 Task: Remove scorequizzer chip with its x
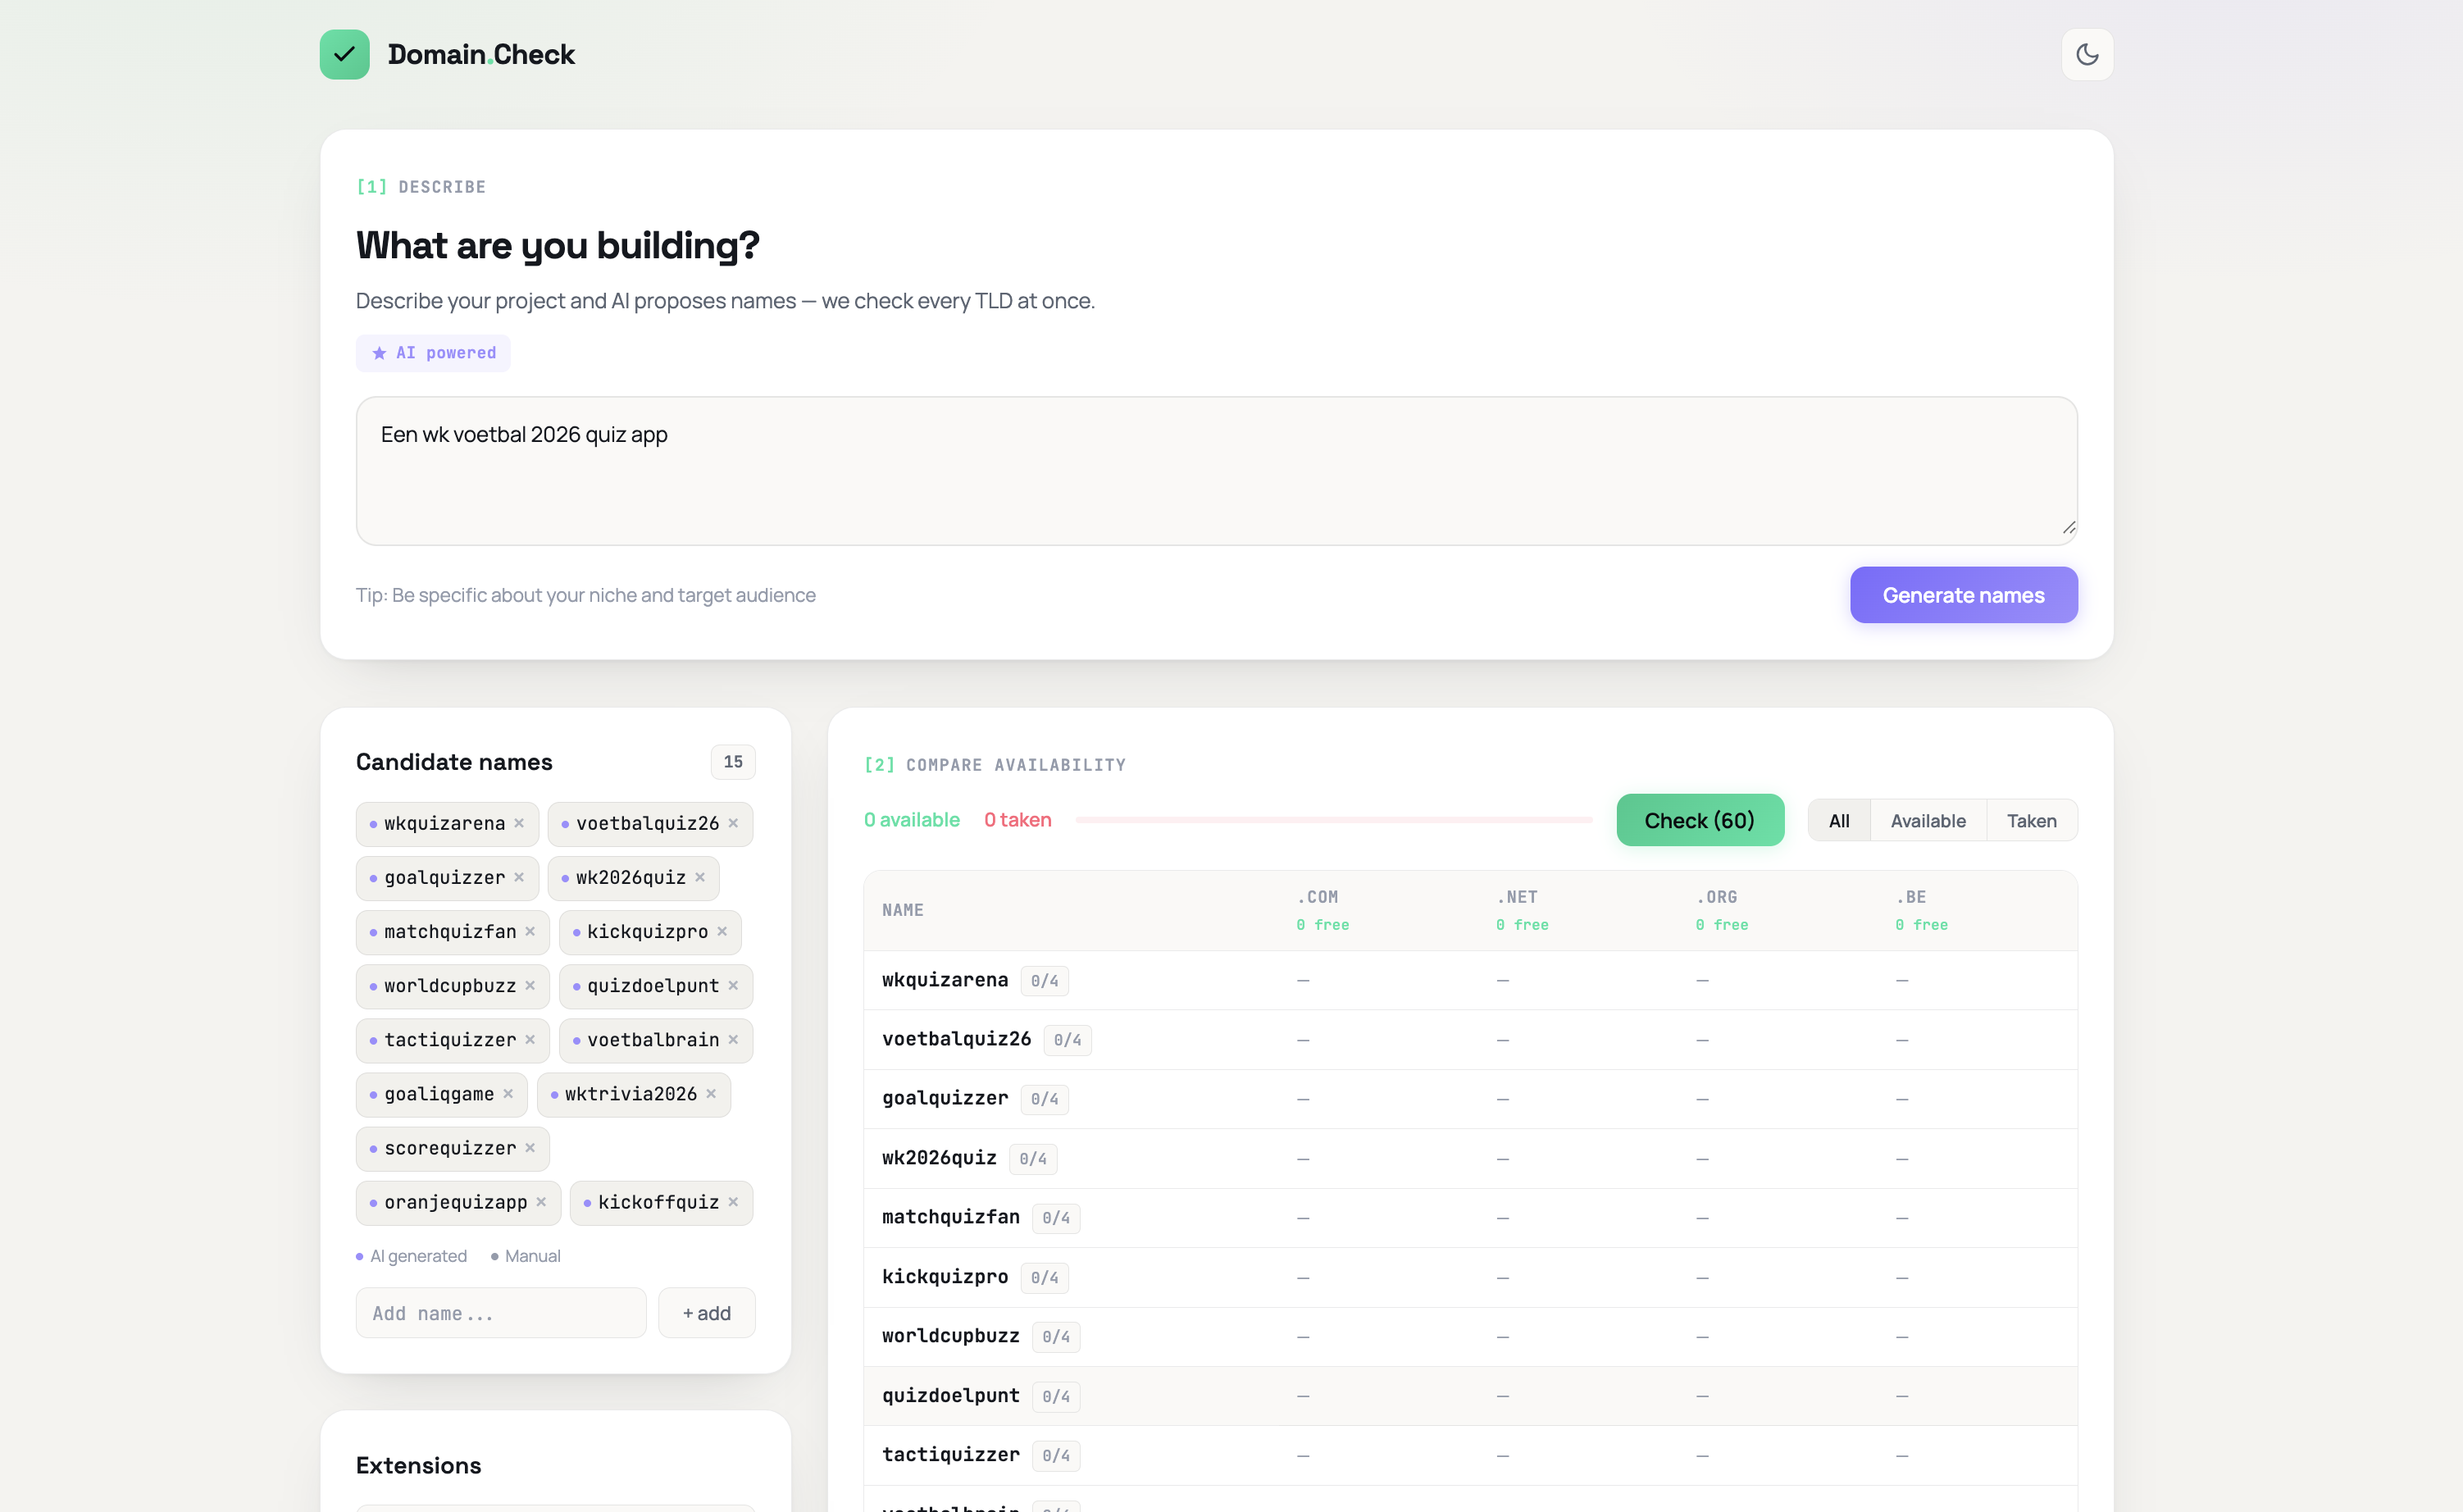coord(530,1148)
